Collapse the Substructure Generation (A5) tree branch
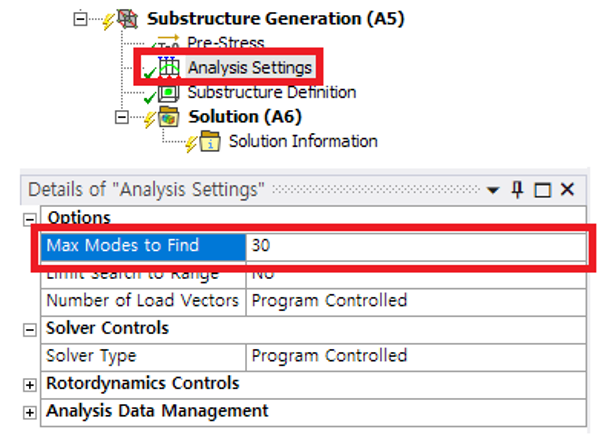Image resolution: width=604 pixels, height=438 pixels. [81, 18]
